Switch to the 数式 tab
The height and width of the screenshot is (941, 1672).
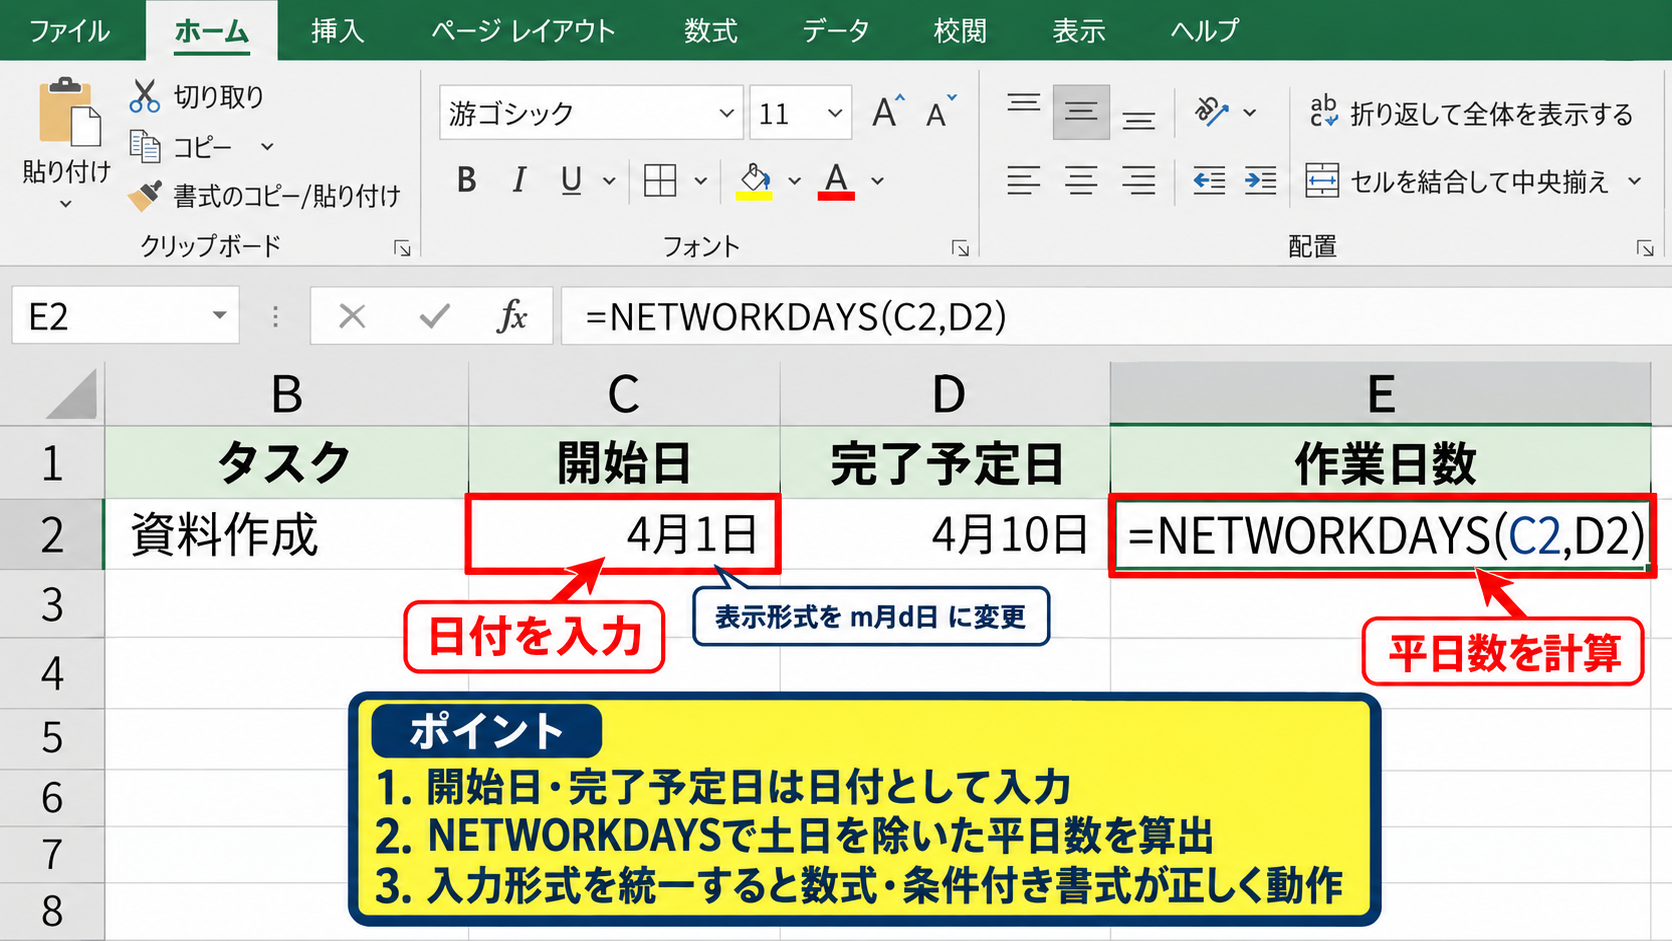click(711, 31)
